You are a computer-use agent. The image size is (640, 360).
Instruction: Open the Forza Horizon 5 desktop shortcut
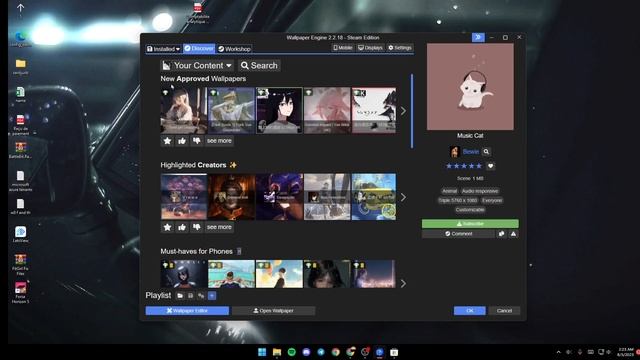[x=20, y=292]
